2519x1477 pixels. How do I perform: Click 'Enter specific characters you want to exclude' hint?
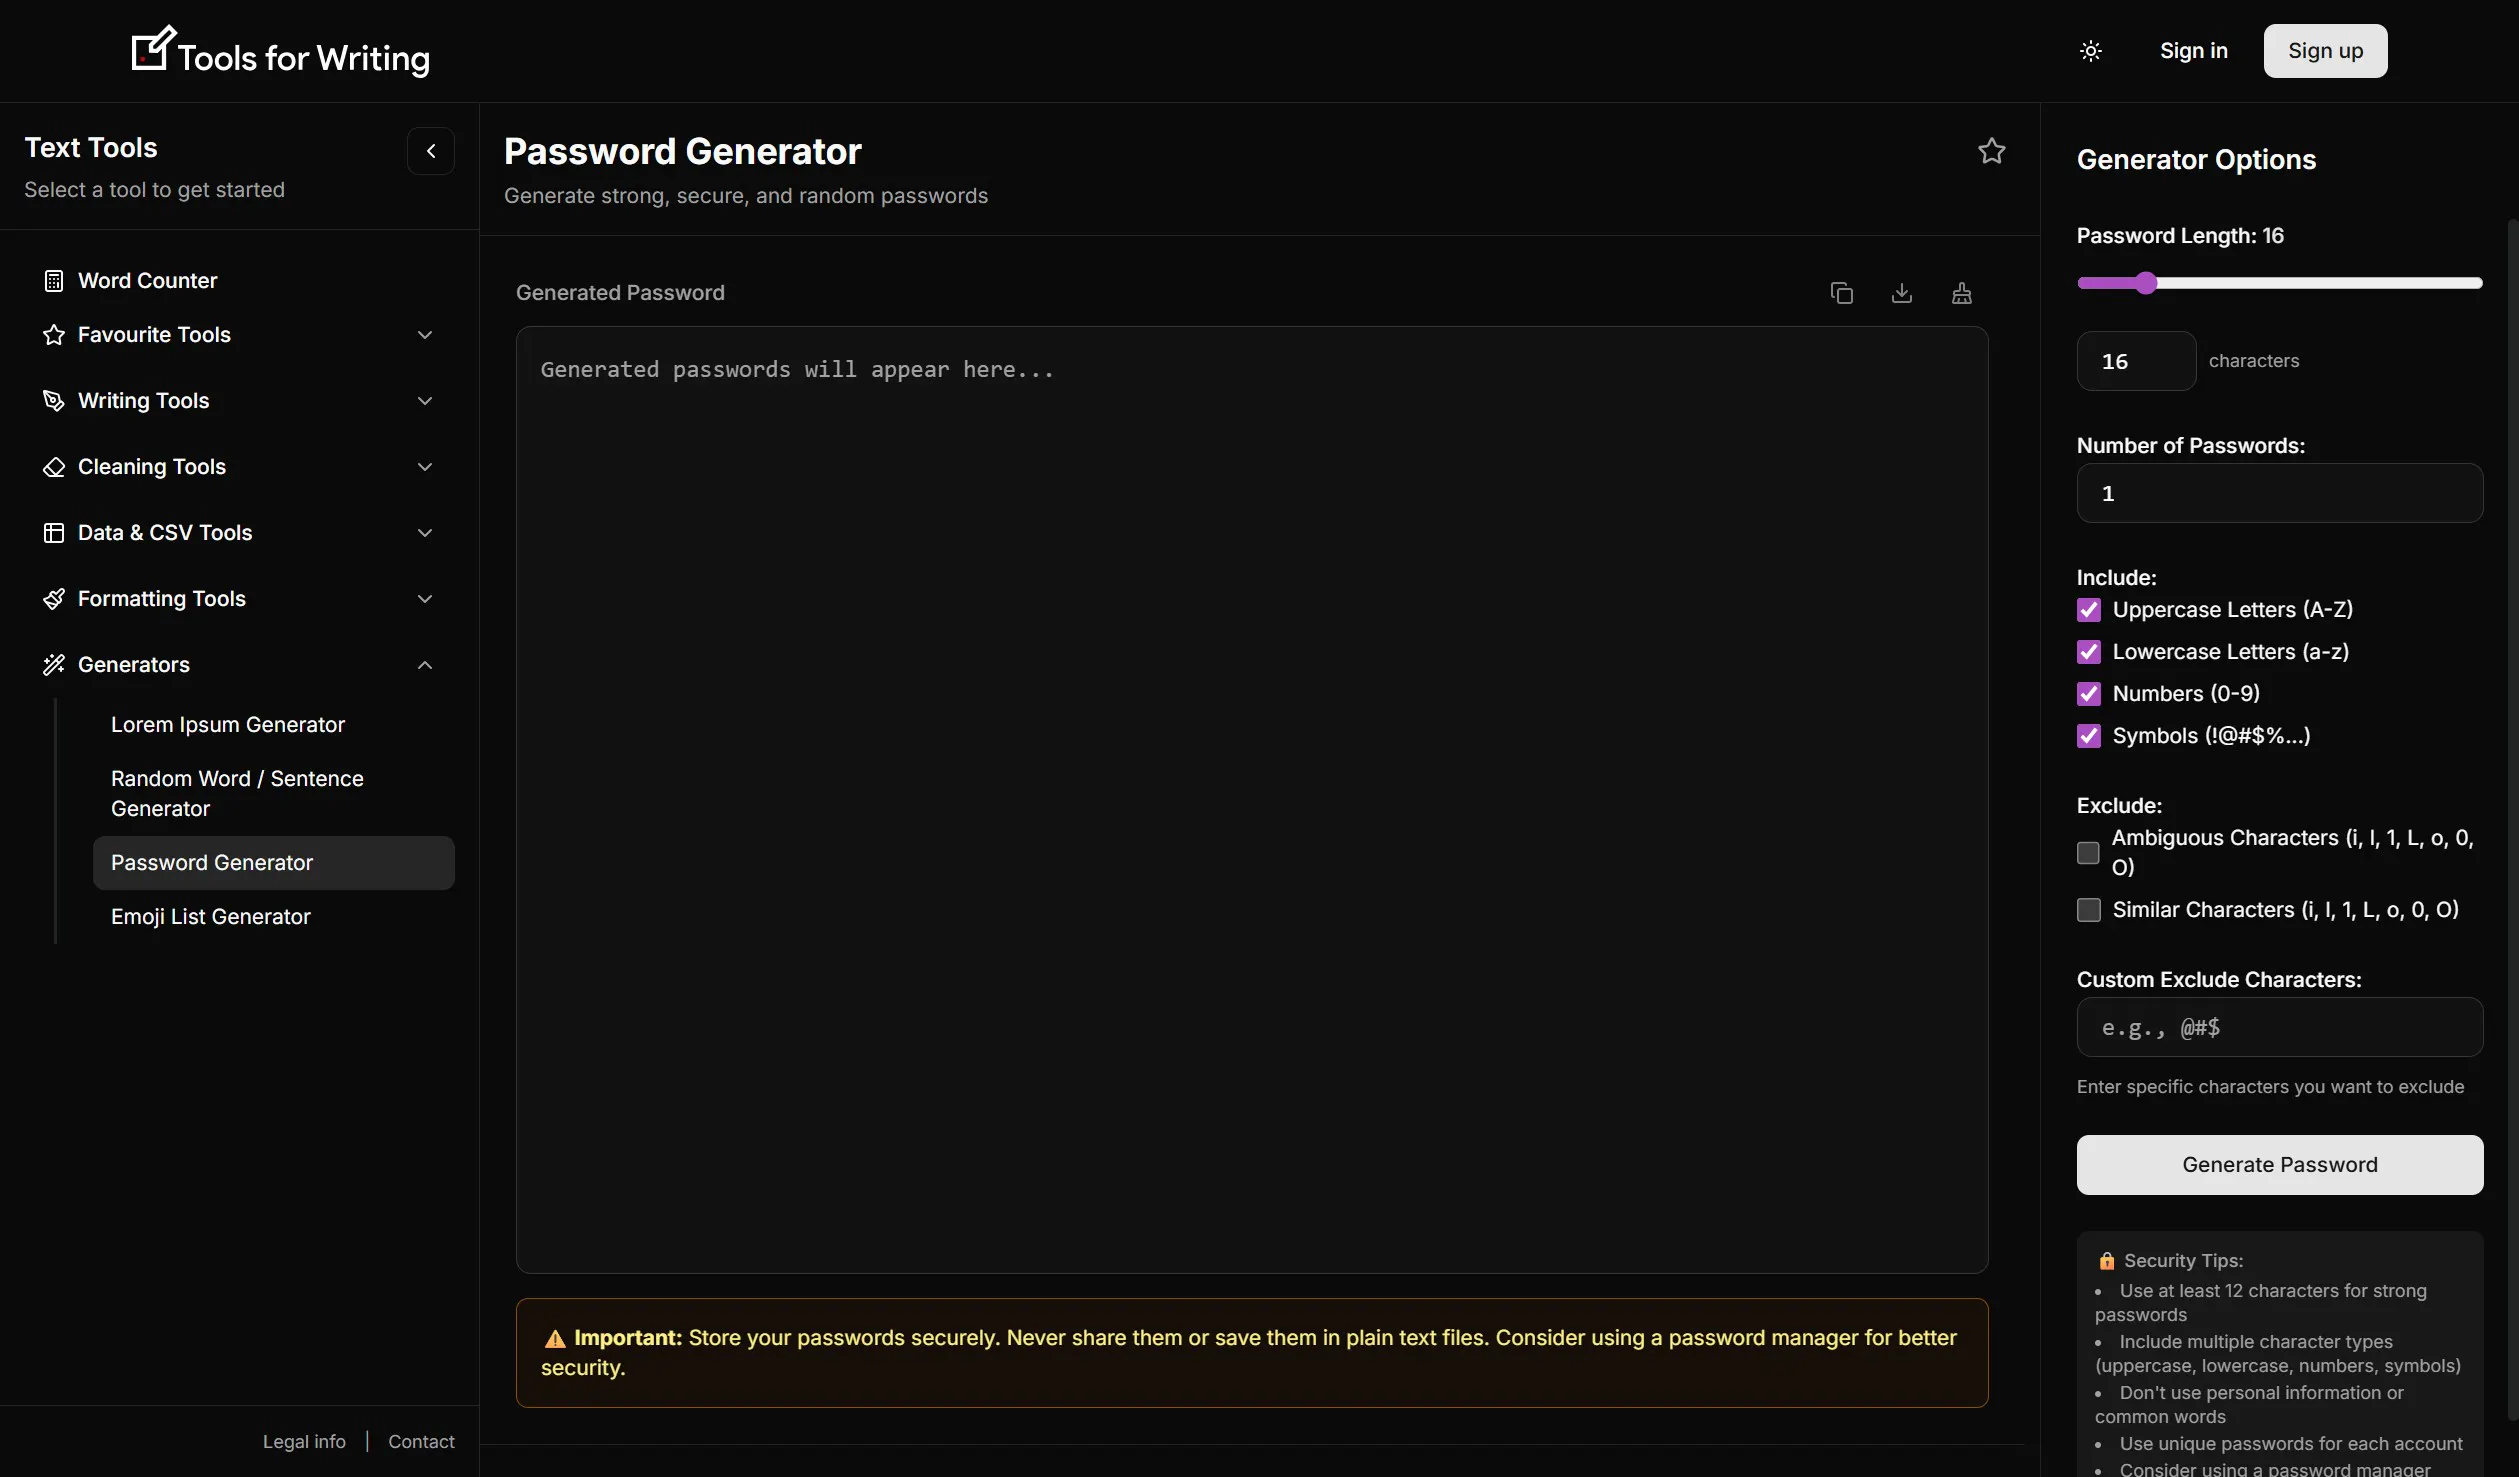coord(2270,1087)
